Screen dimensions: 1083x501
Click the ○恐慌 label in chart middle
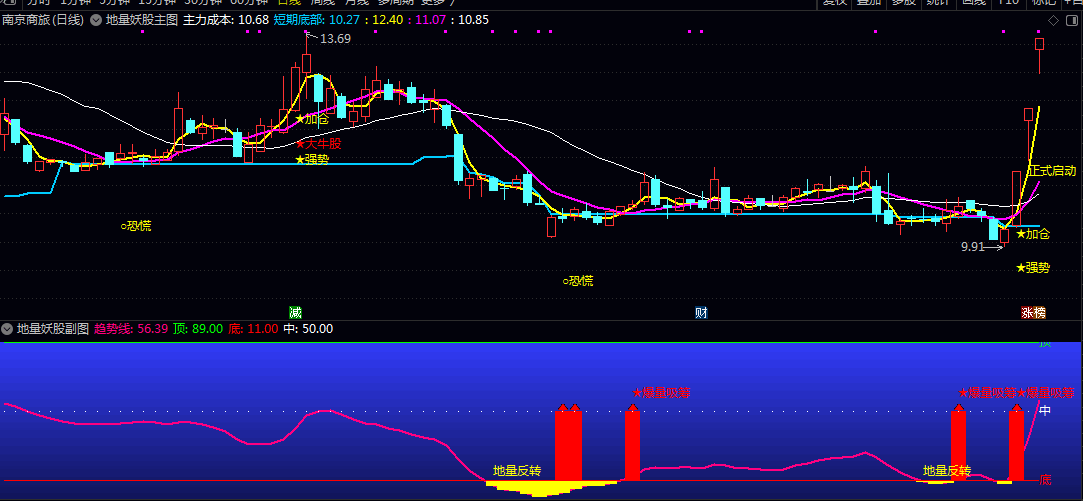577,281
